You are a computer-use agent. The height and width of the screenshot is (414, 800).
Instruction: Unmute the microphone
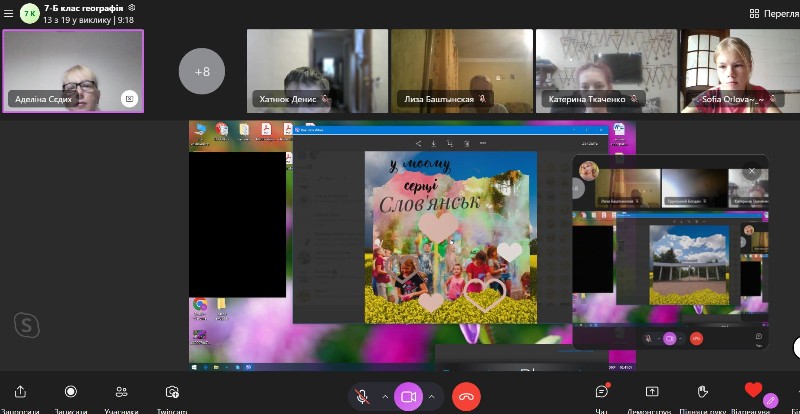[363, 397]
